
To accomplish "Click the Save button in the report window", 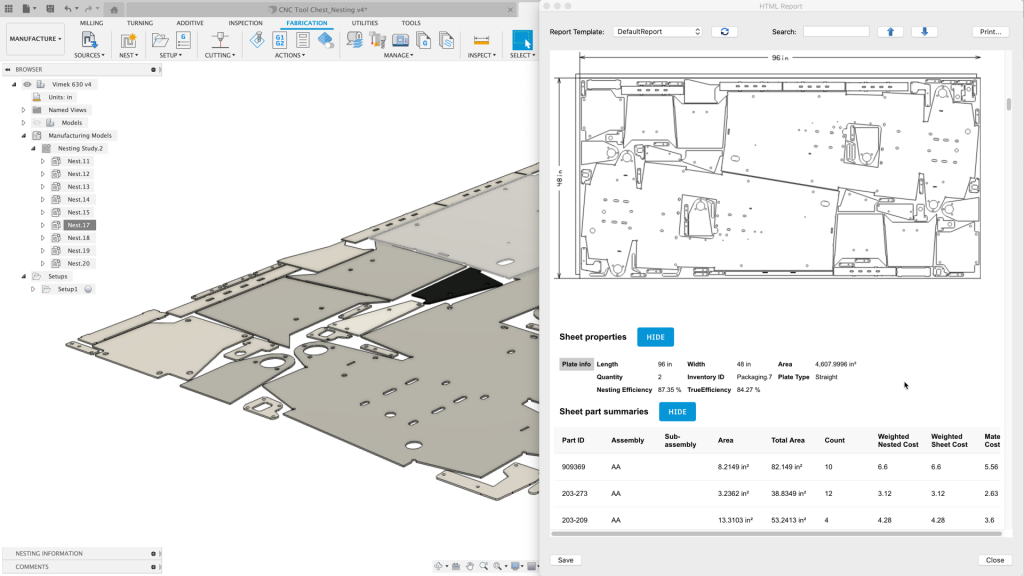I will point(565,559).
